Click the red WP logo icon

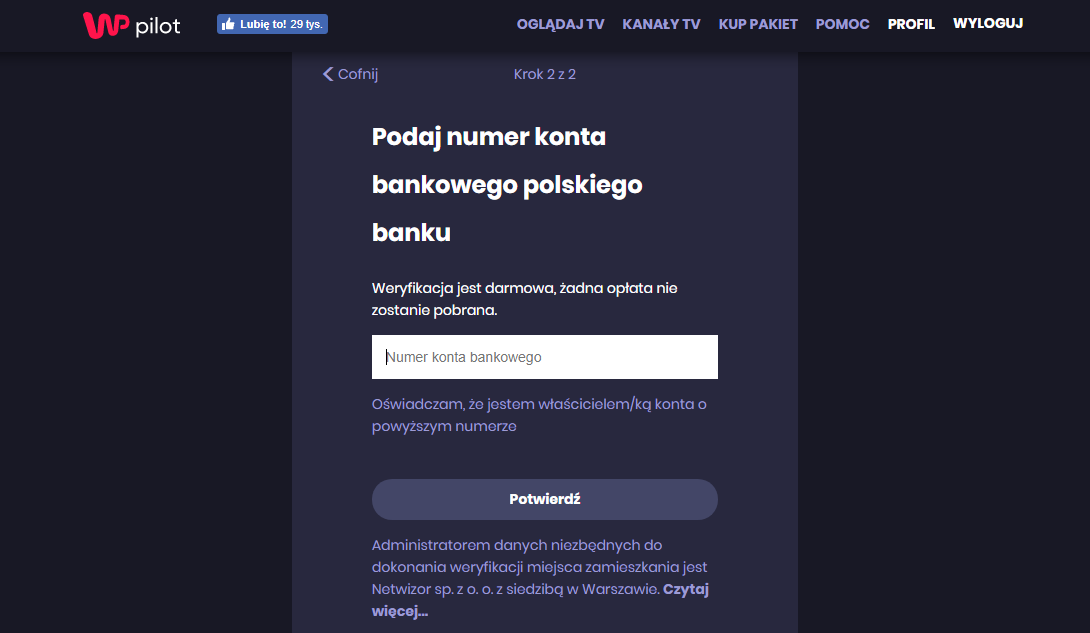(106, 25)
